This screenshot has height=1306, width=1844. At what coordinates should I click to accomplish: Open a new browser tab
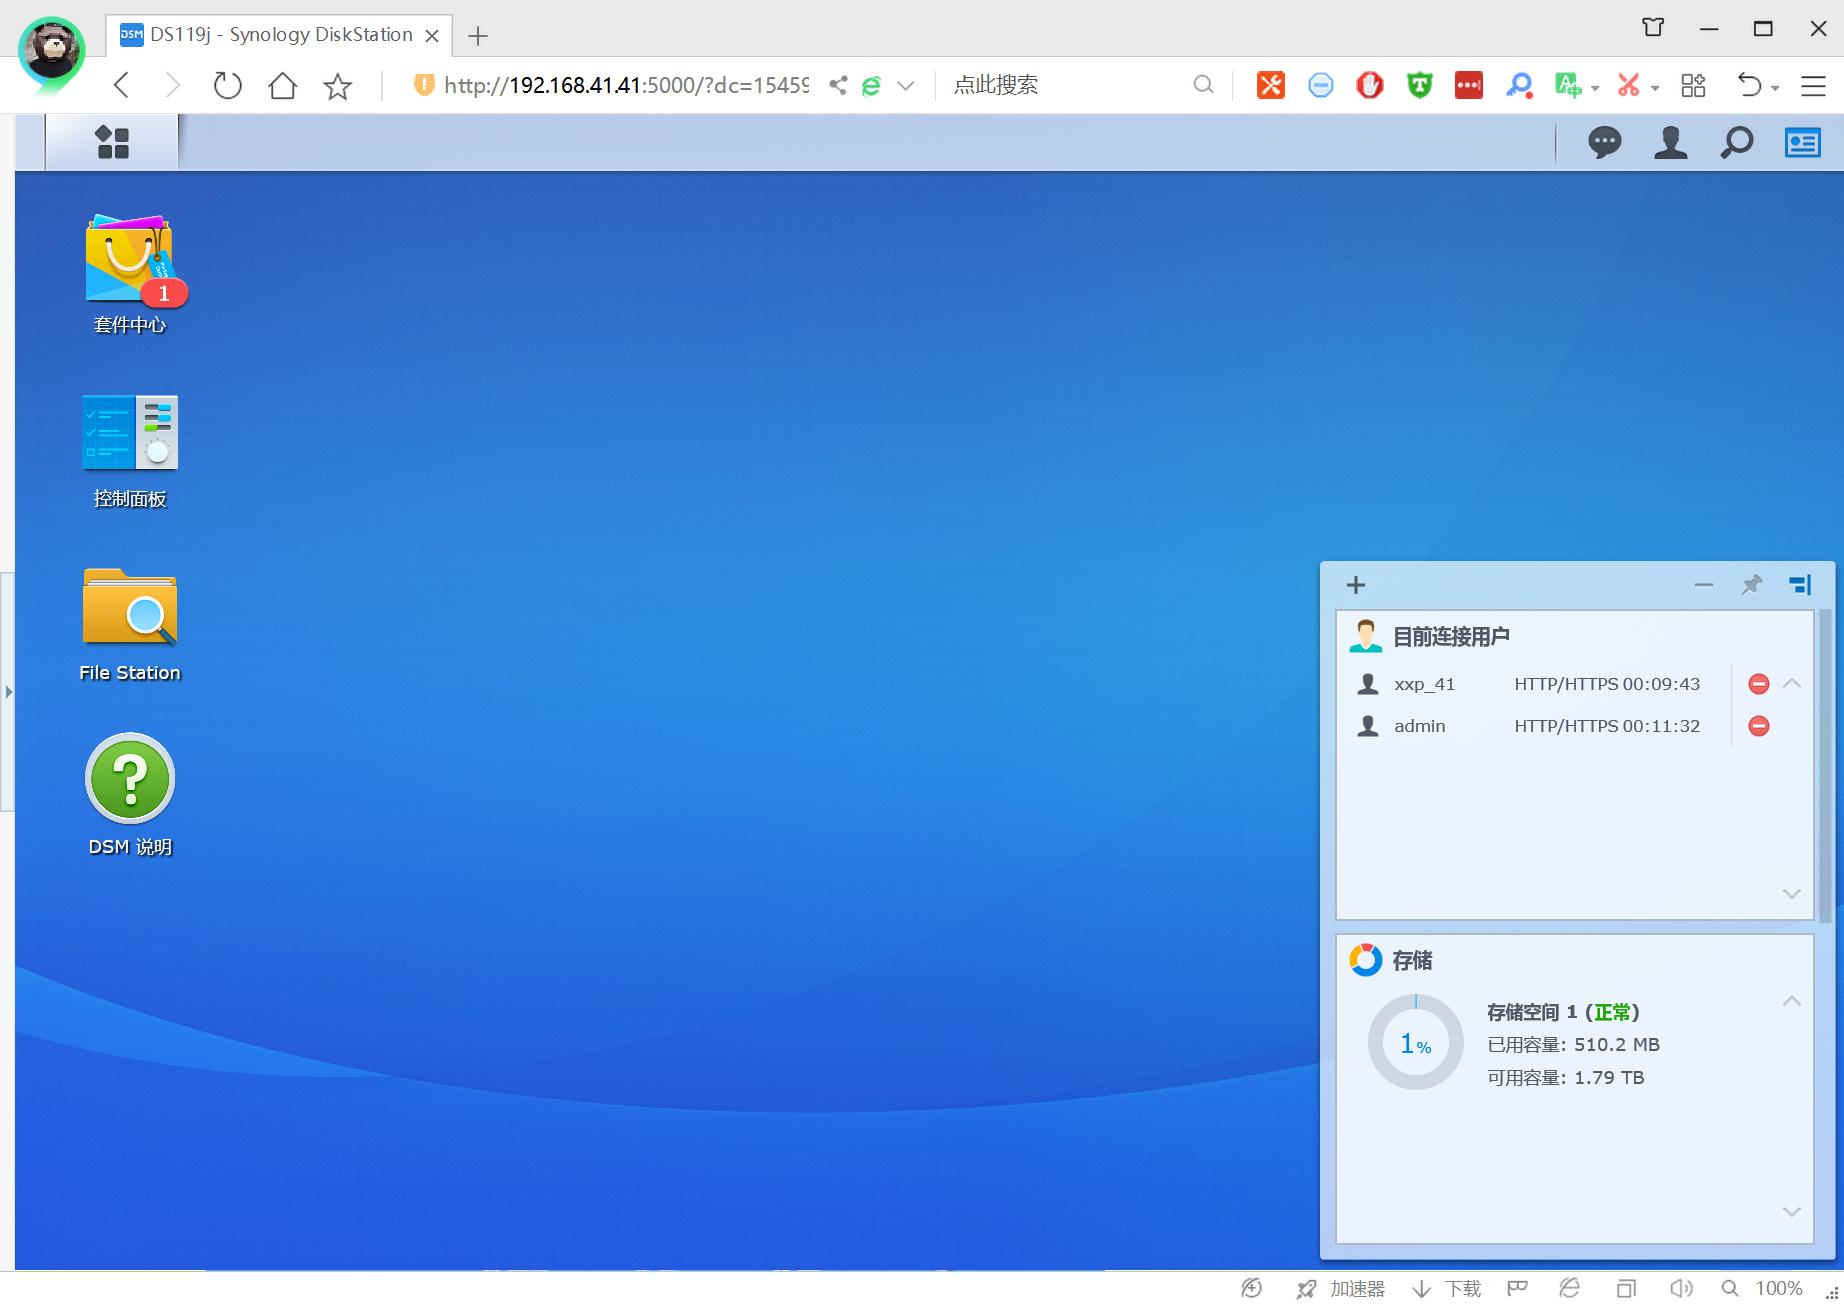tap(478, 36)
